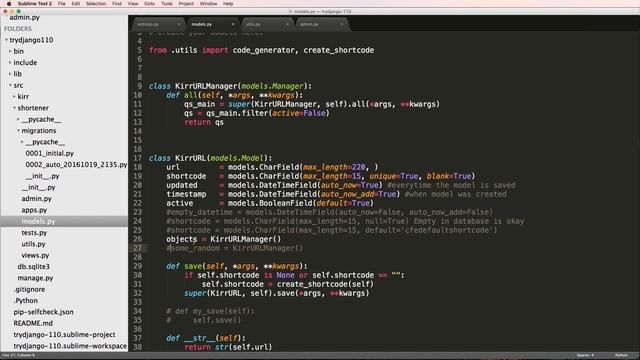
Task: Open the Selection menu
Action: click(96, 4)
